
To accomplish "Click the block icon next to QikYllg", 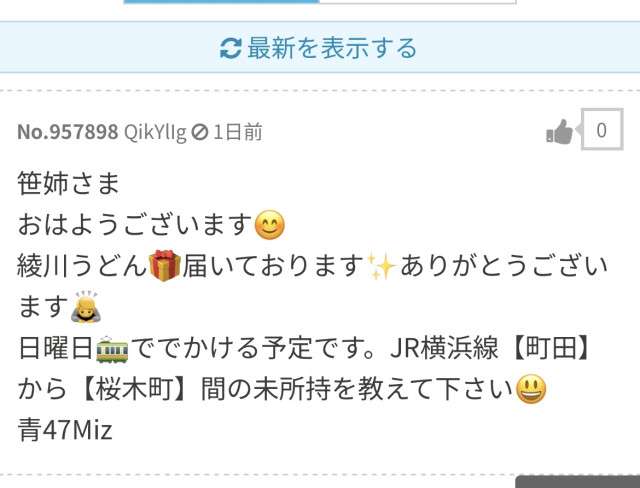I will point(200,132).
